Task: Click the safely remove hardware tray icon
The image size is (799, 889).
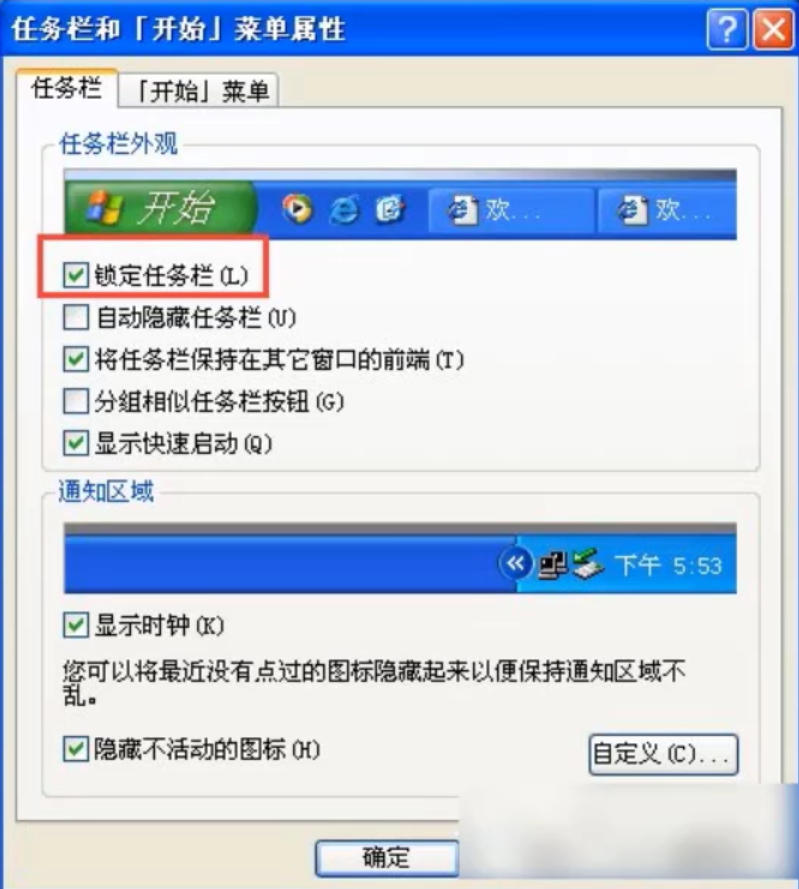Action: 588,564
